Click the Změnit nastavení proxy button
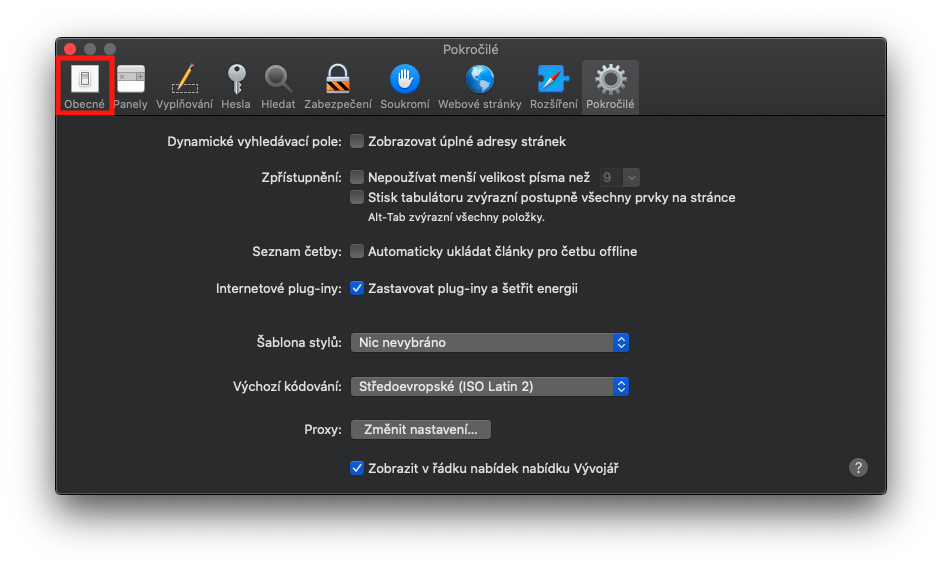 tap(420, 429)
